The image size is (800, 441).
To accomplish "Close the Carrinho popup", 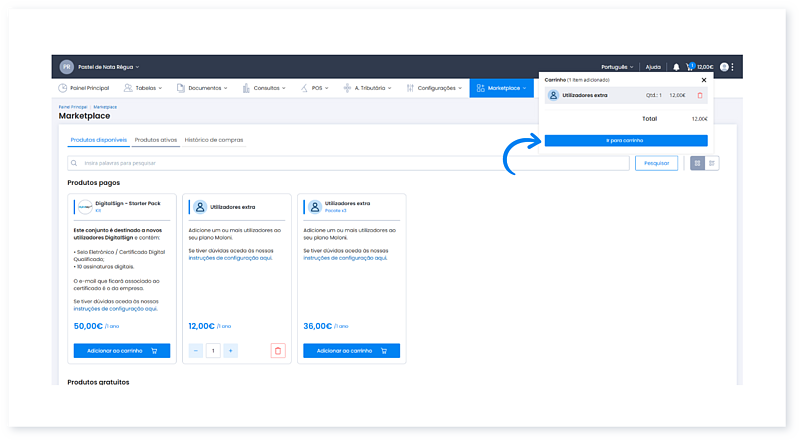I will pos(703,79).
